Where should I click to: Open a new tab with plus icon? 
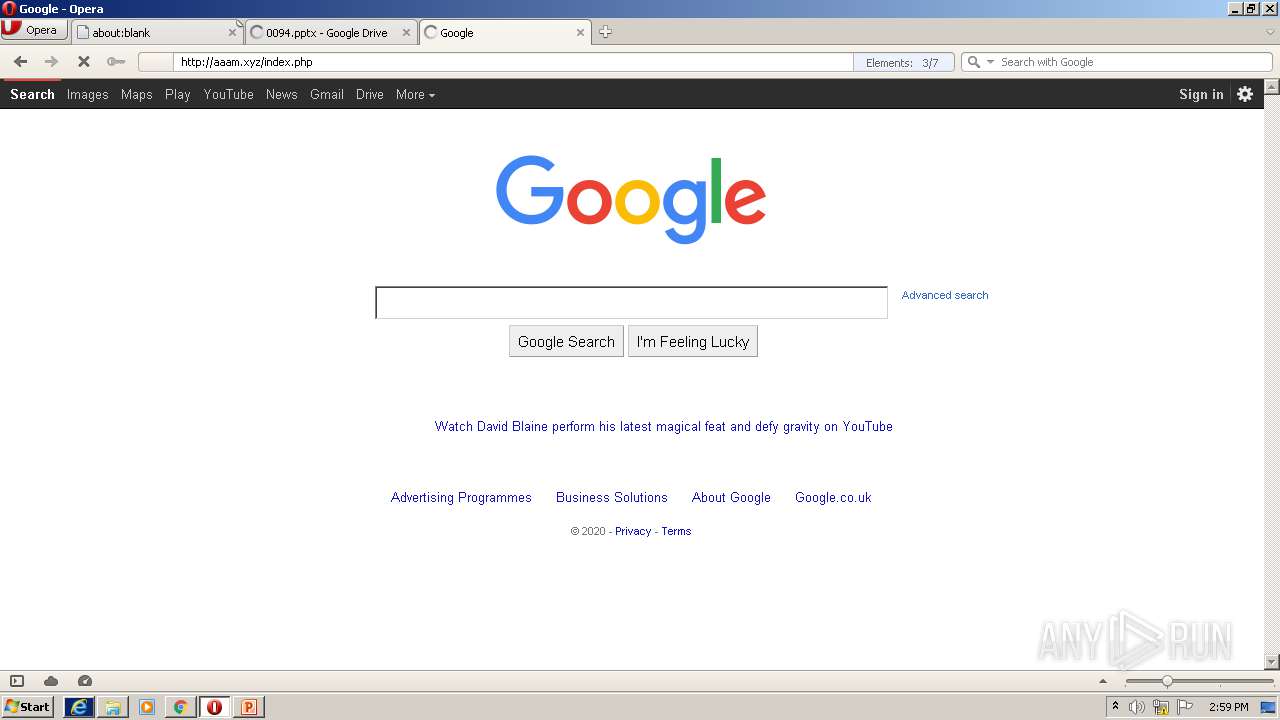(605, 32)
